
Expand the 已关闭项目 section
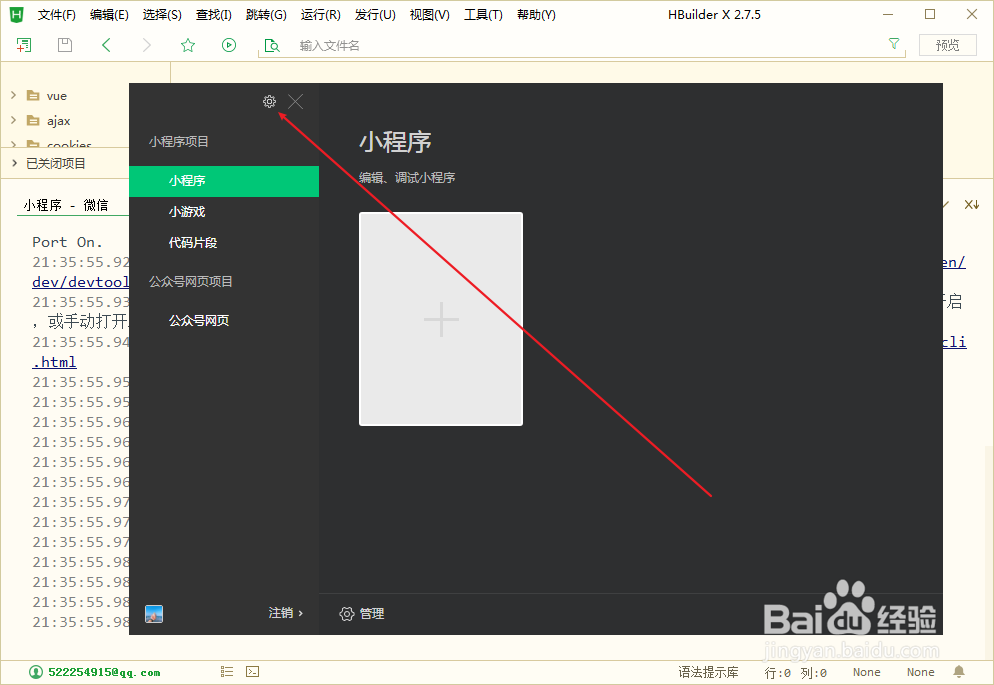click(x=14, y=163)
